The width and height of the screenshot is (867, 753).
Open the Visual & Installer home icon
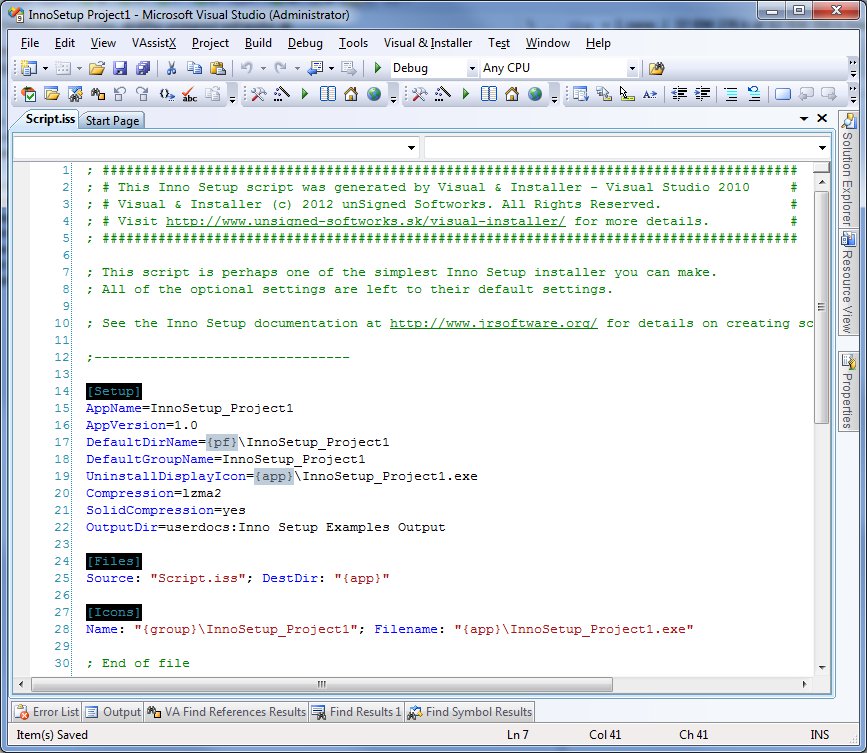(x=351, y=94)
